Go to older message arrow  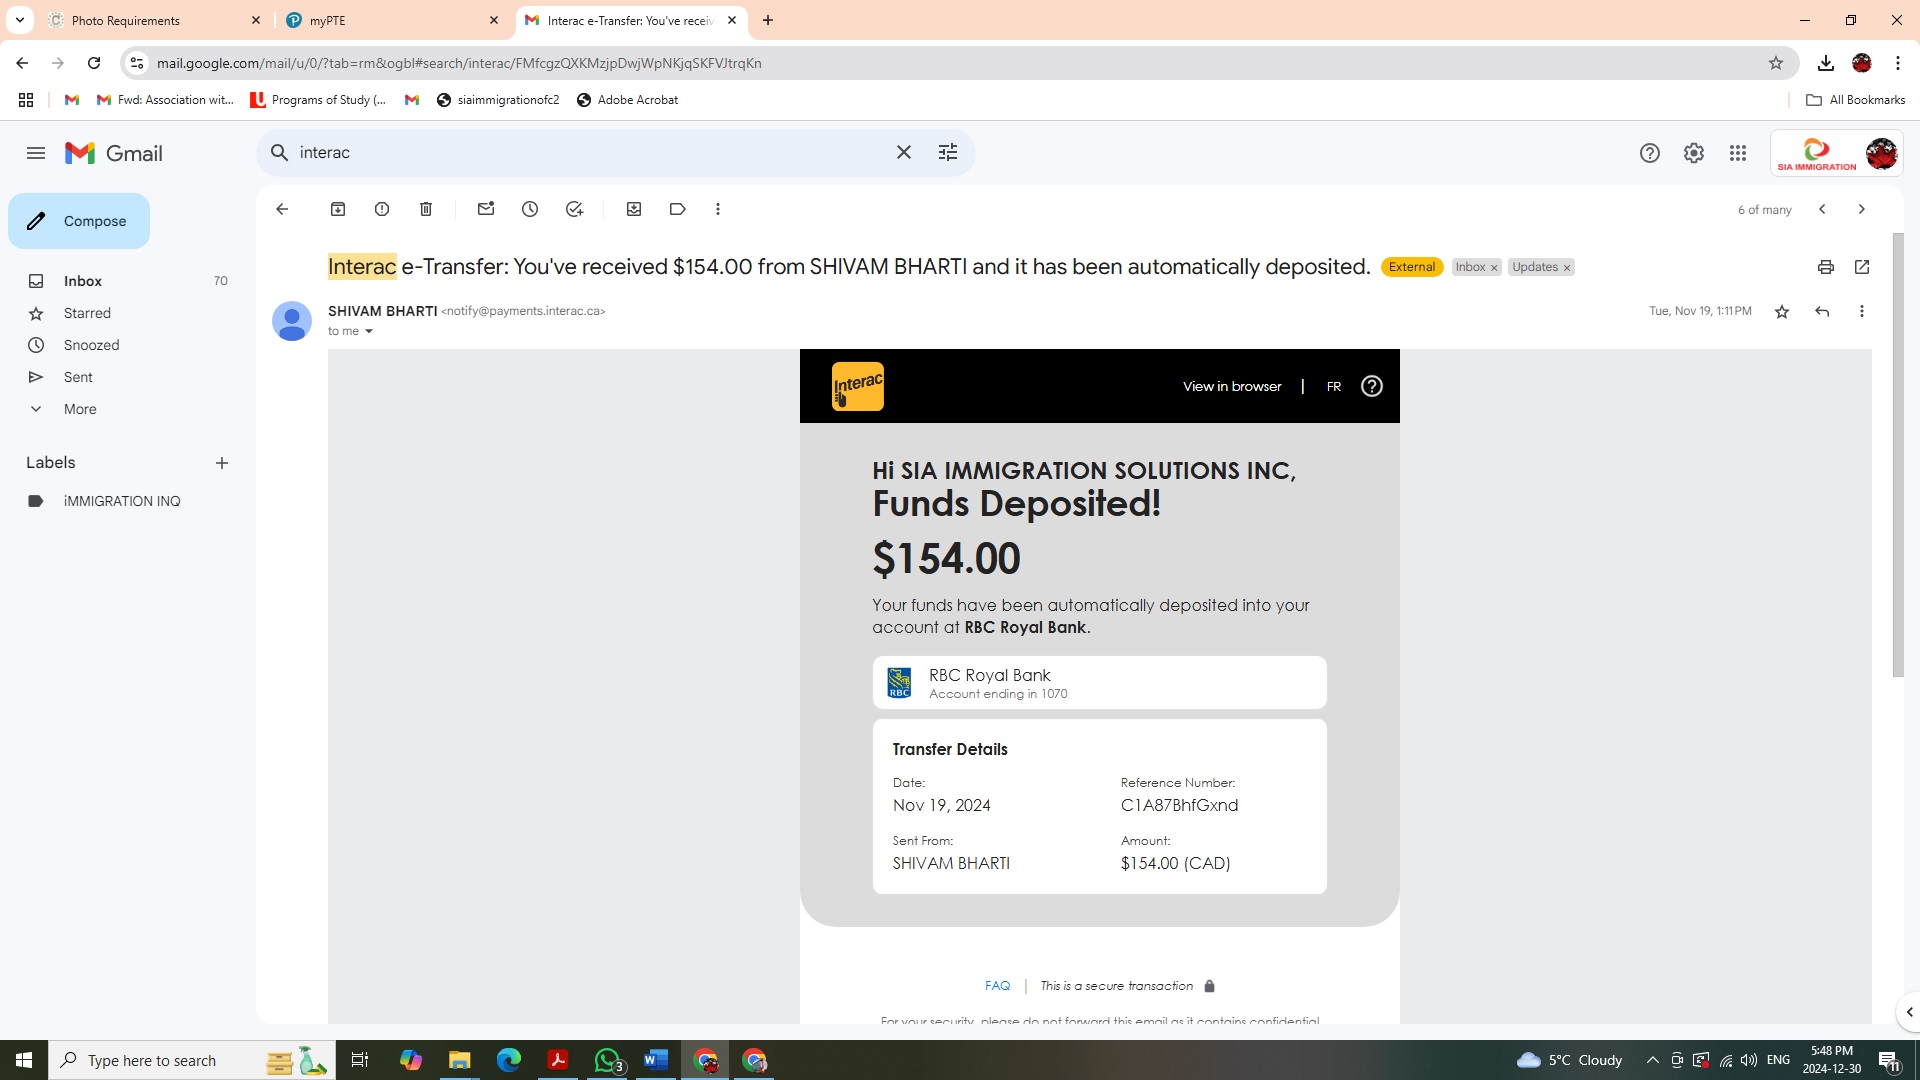(x=1862, y=209)
